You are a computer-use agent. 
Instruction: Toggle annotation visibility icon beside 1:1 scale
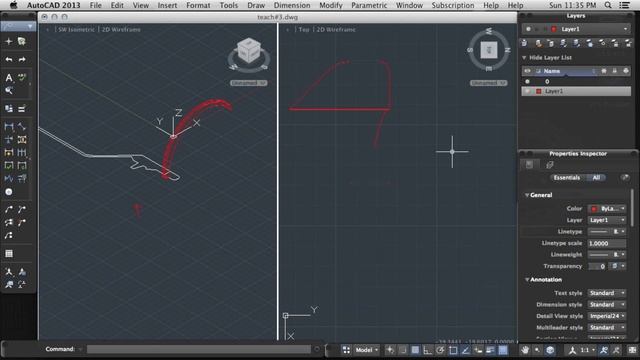pyautogui.click(x=604, y=350)
